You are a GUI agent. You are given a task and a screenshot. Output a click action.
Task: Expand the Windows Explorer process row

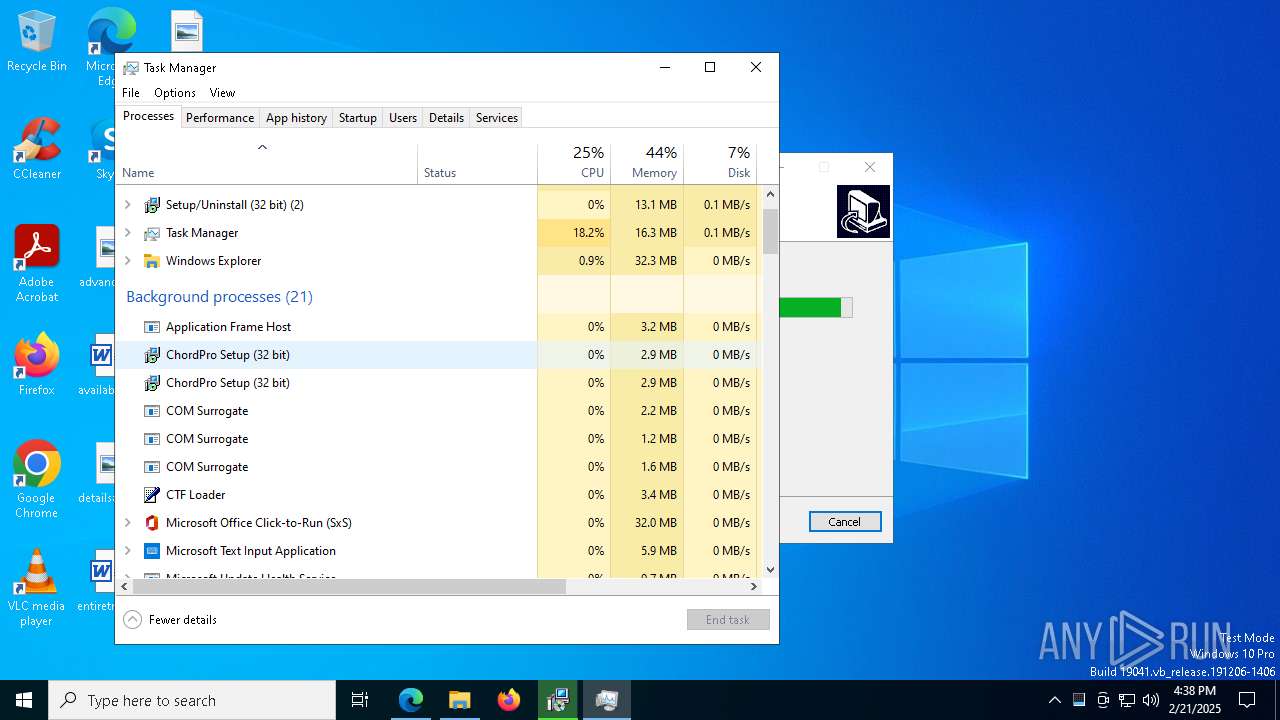click(127, 261)
